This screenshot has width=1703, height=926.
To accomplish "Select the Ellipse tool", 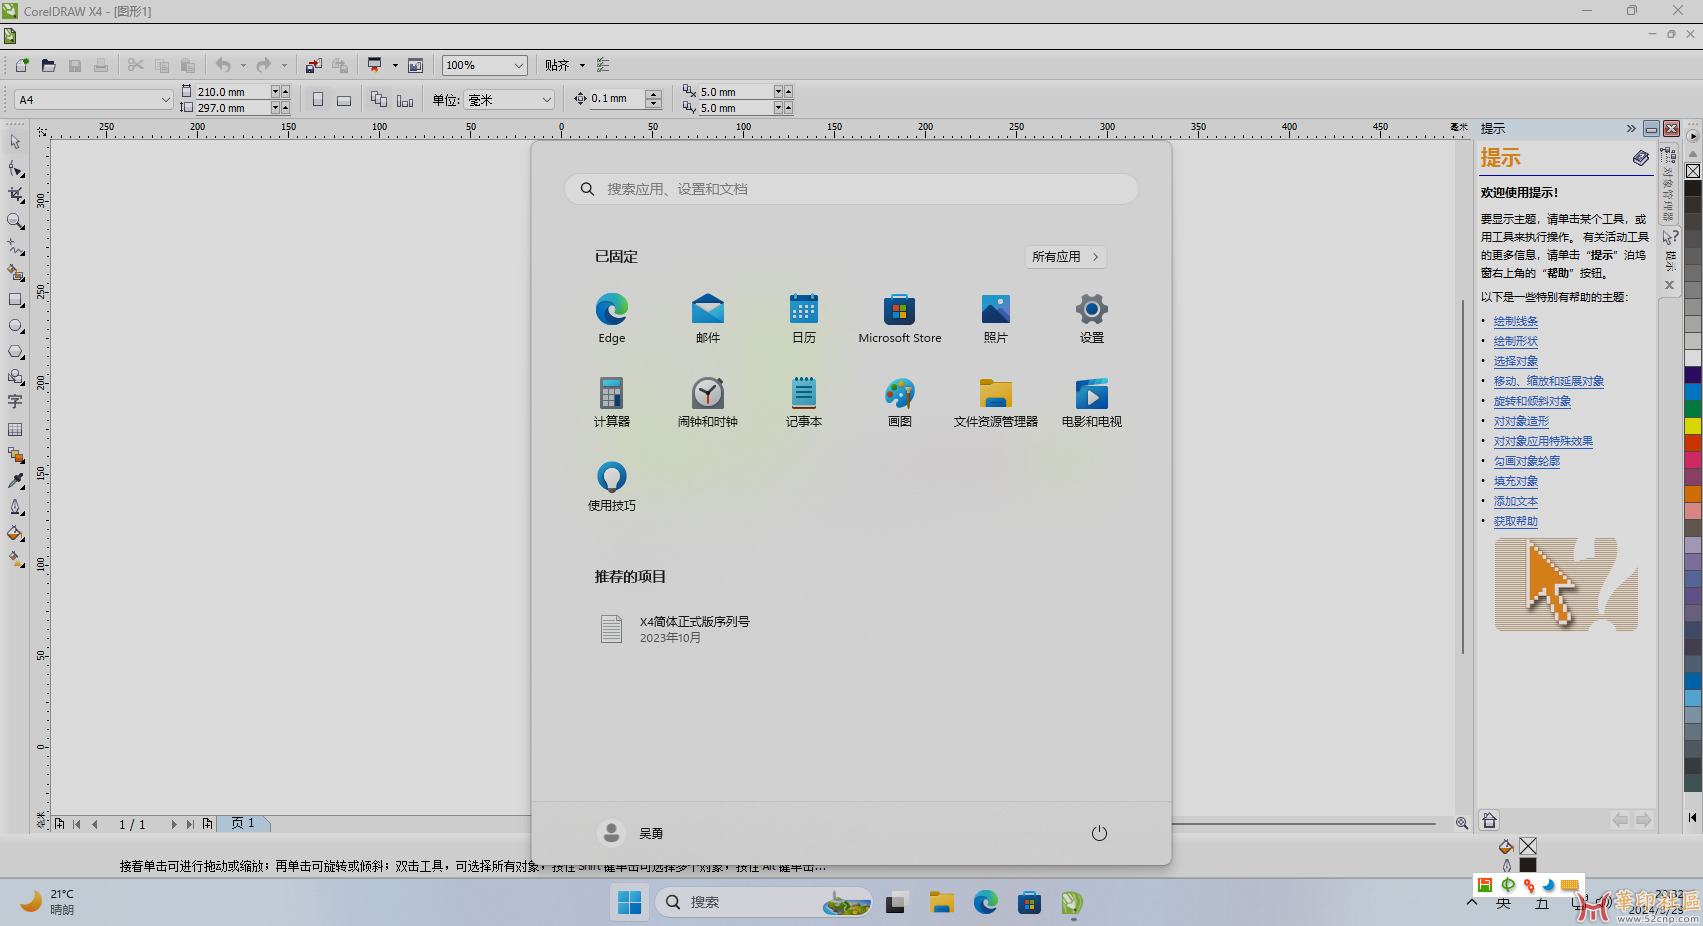I will click(x=15, y=326).
